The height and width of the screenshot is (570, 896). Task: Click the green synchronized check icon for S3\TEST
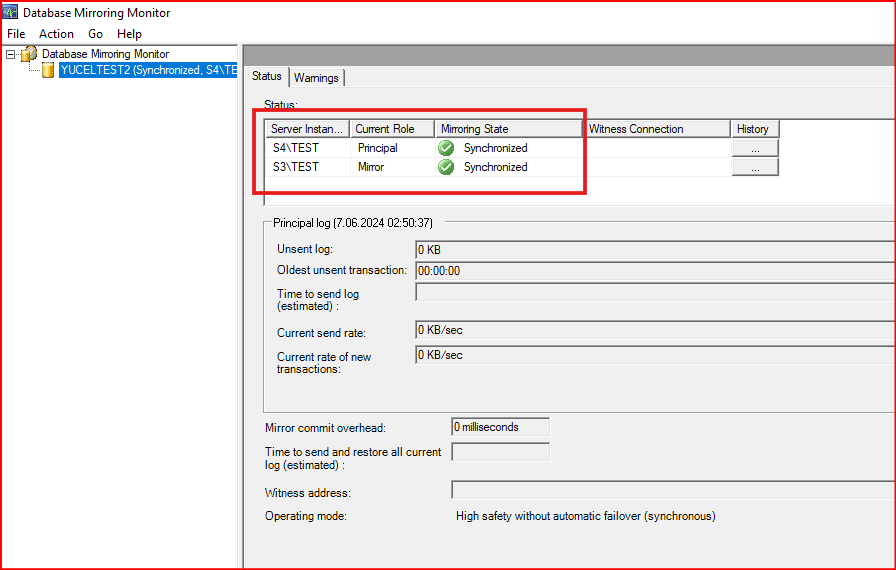point(446,167)
